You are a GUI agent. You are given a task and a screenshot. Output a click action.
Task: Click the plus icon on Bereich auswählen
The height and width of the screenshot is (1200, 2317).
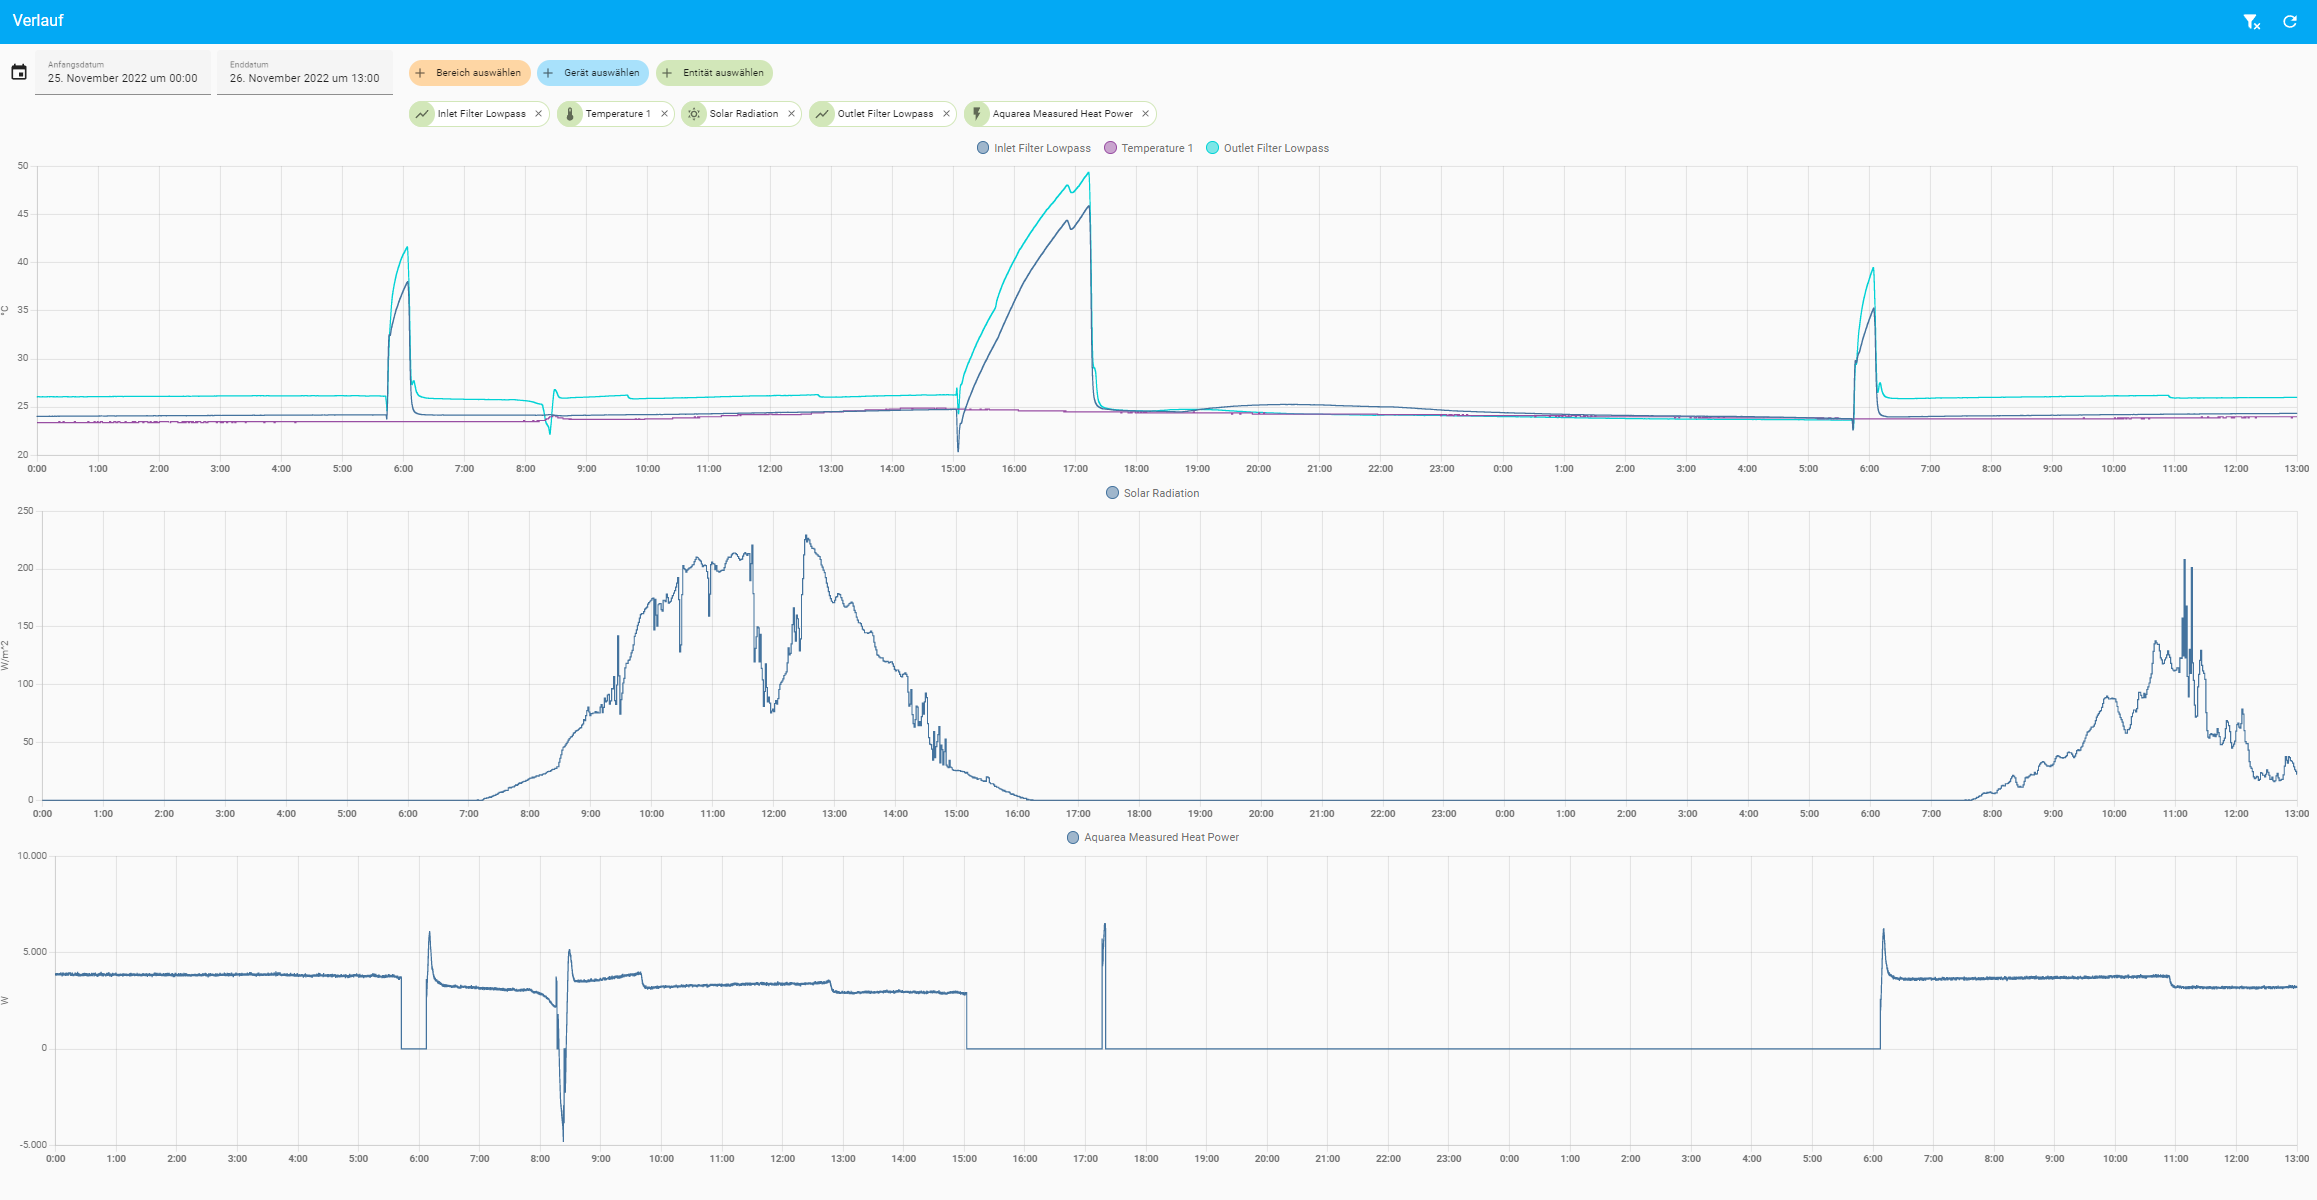pos(420,73)
